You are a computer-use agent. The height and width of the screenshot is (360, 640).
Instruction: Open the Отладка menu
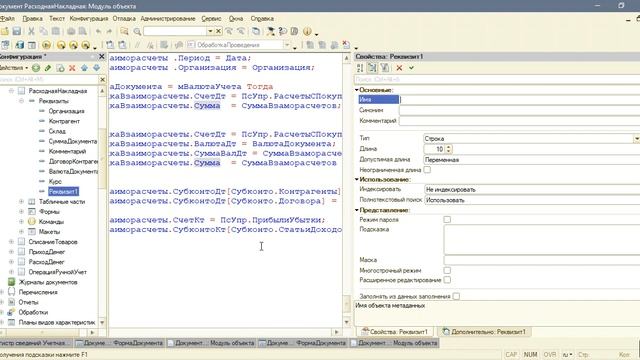pos(124,18)
